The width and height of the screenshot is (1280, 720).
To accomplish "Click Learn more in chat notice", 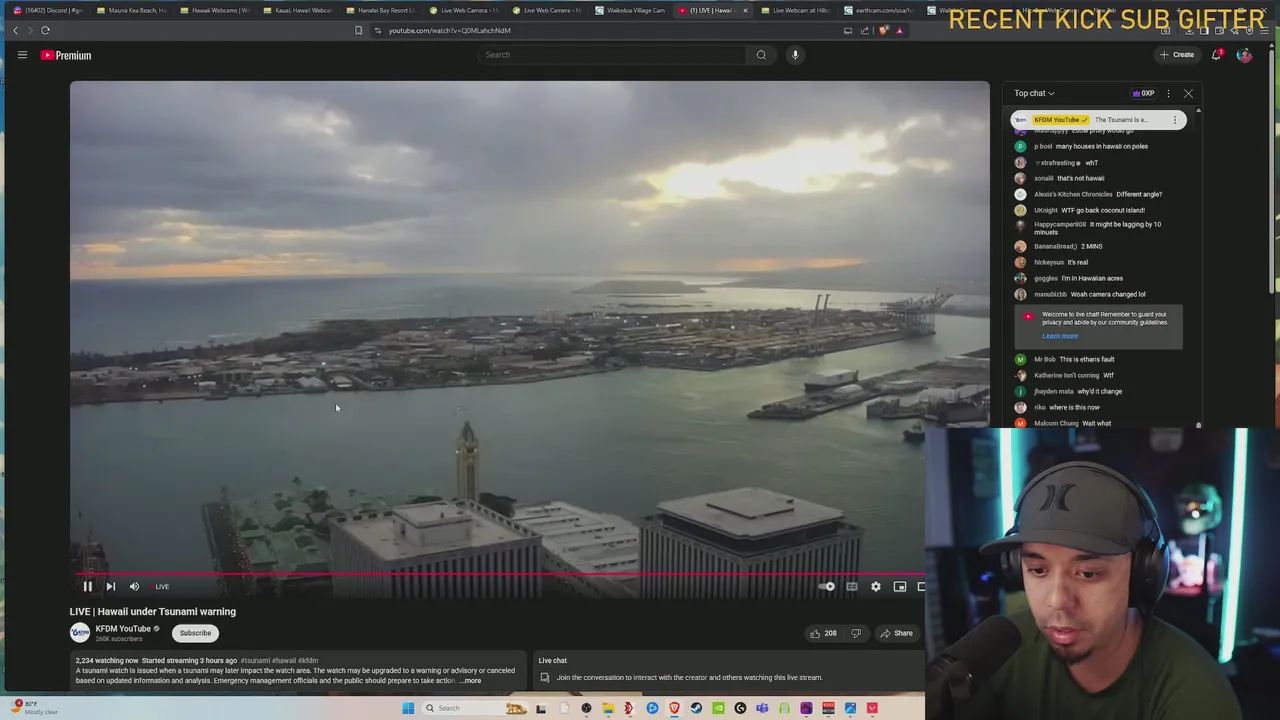I will [x=1060, y=336].
